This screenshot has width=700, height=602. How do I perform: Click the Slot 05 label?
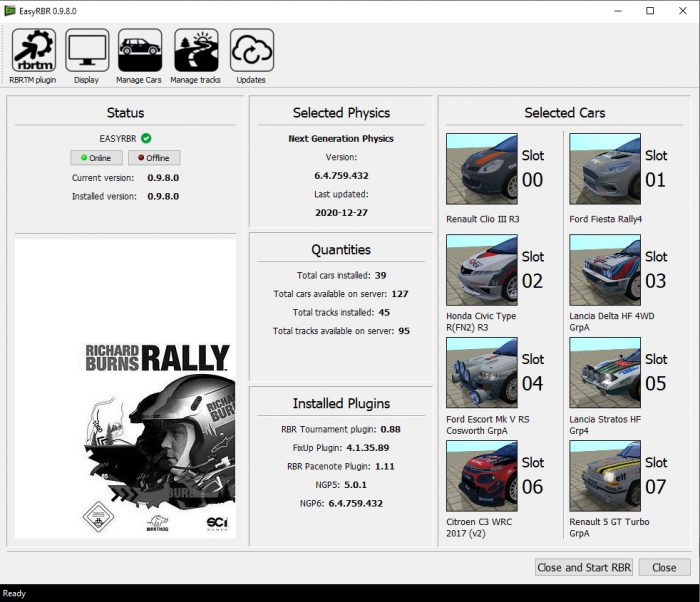[x=656, y=372]
